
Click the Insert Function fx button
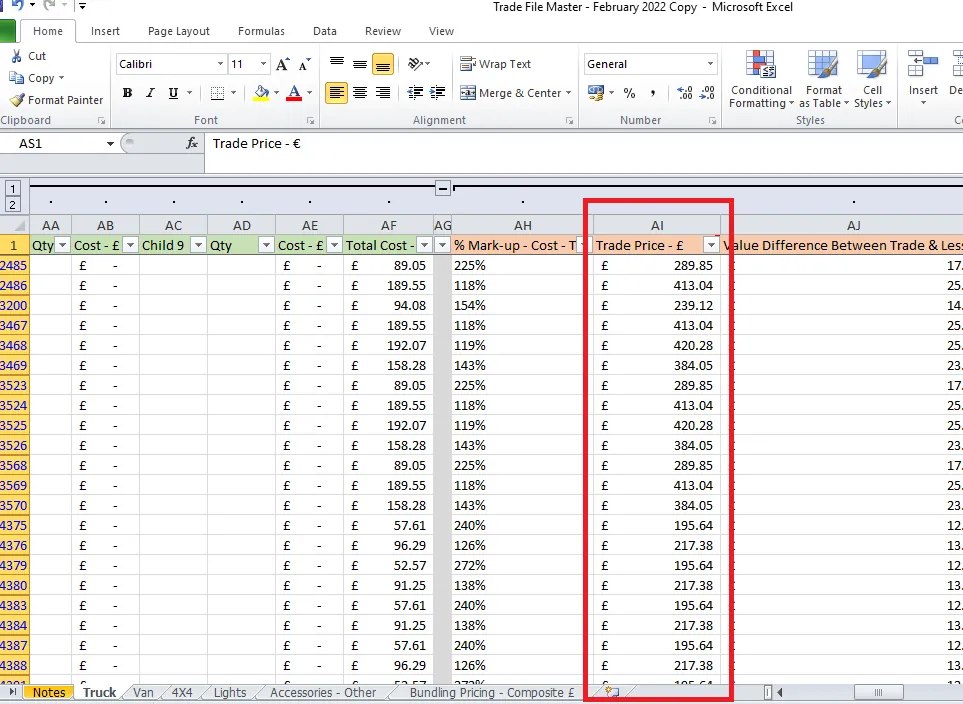point(192,144)
